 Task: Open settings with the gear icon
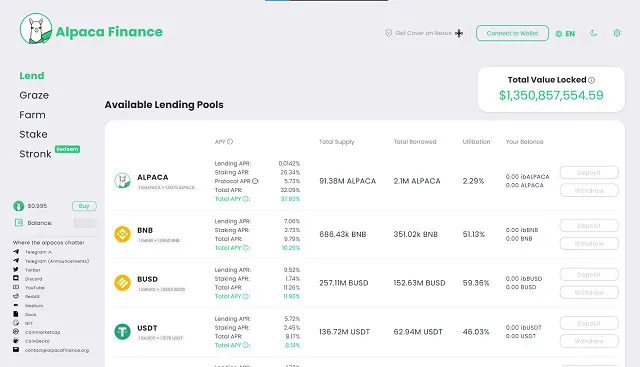617,33
